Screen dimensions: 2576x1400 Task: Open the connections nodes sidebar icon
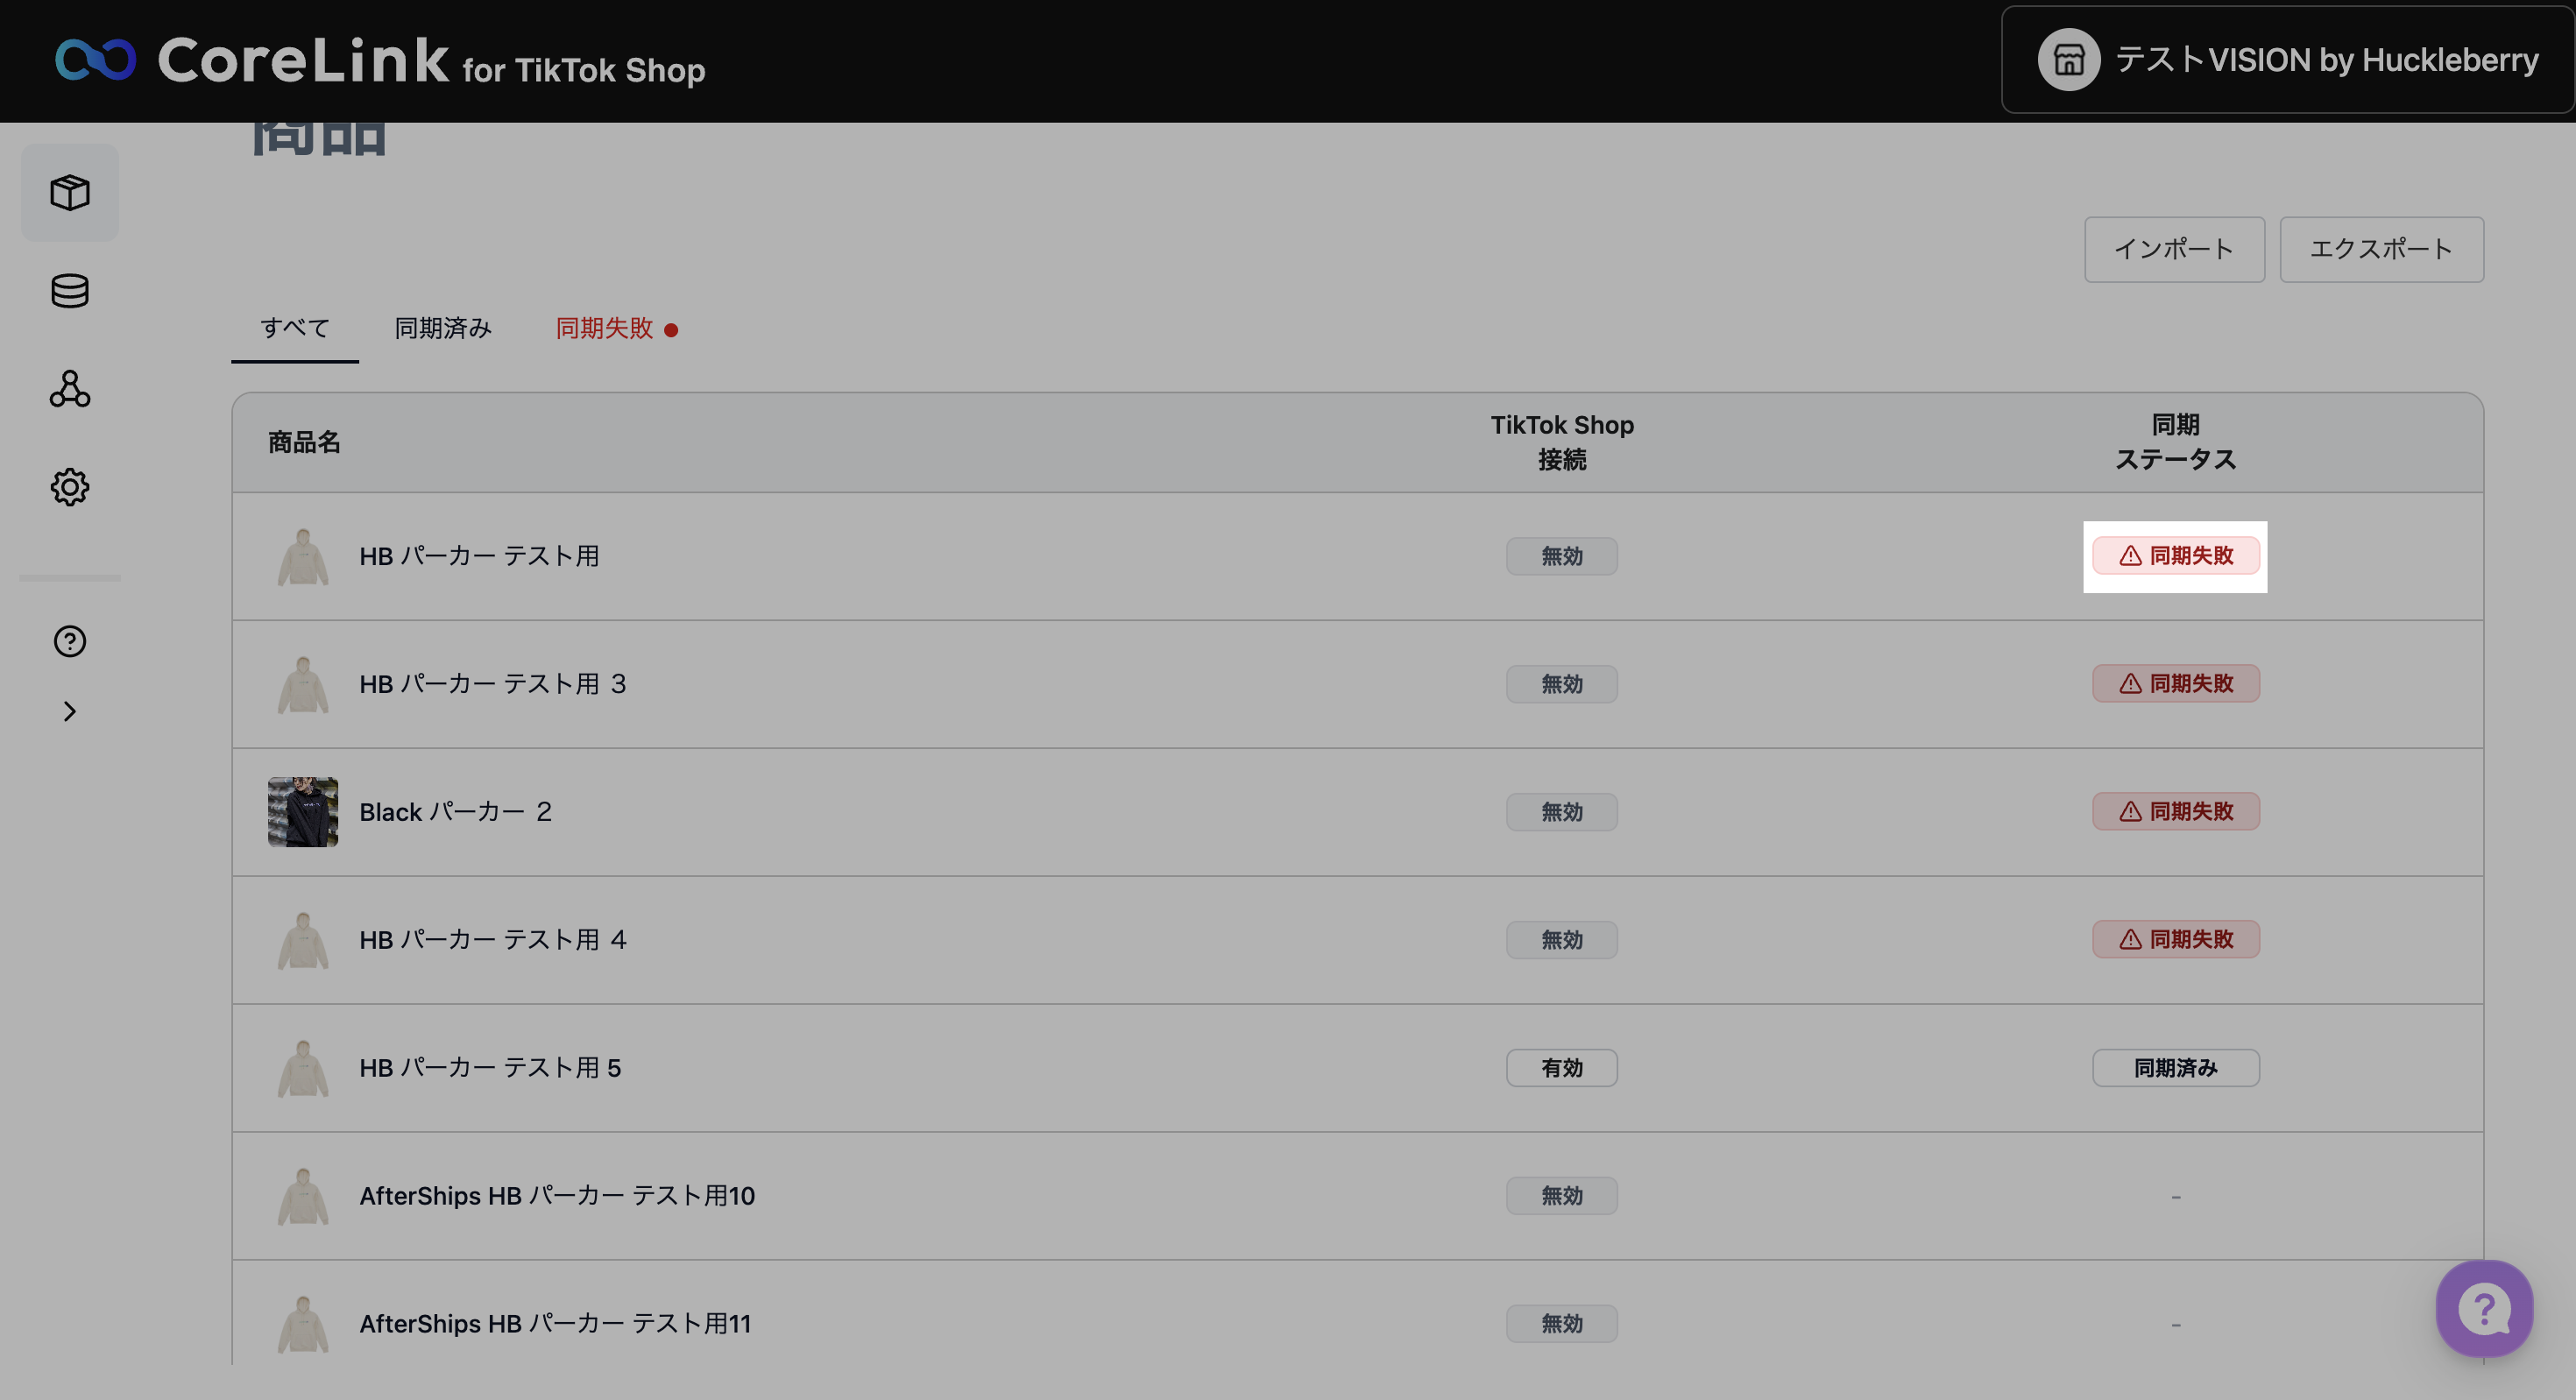point(70,389)
